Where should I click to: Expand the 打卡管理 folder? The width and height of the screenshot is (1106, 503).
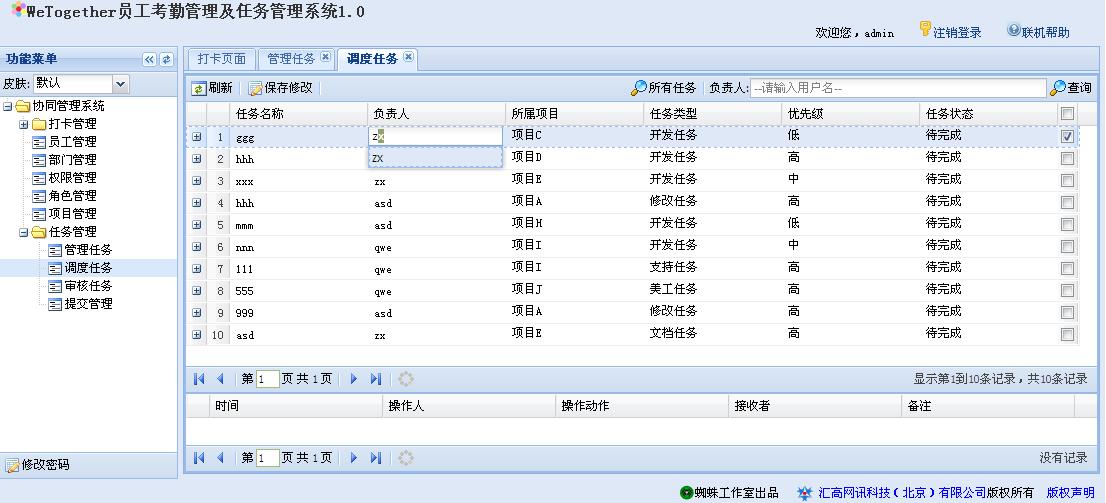(x=23, y=124)
